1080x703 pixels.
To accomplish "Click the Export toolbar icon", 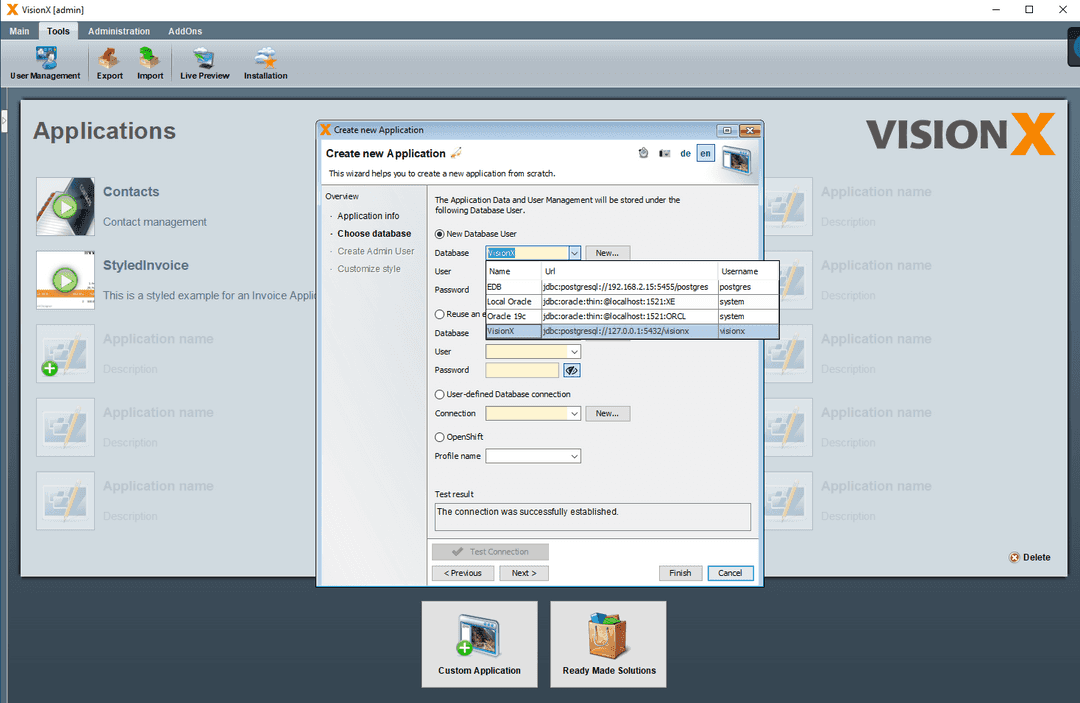I will 109,62.
